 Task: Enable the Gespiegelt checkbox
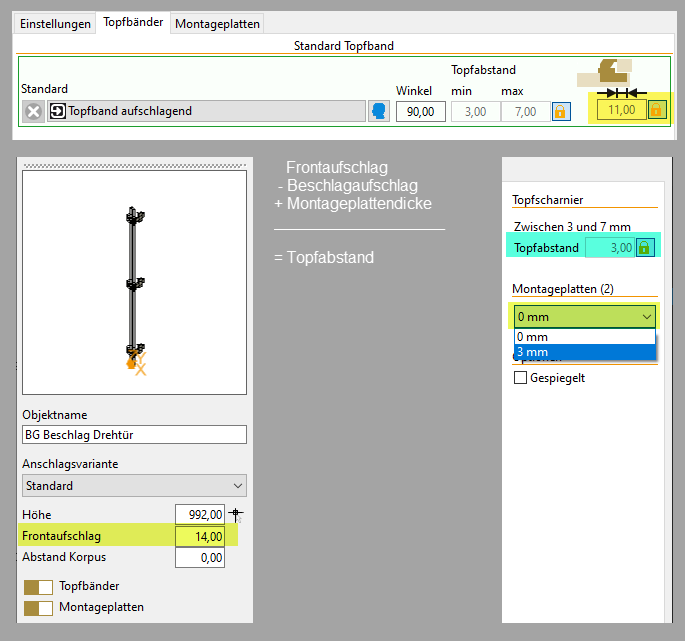(x=520, y=378)
